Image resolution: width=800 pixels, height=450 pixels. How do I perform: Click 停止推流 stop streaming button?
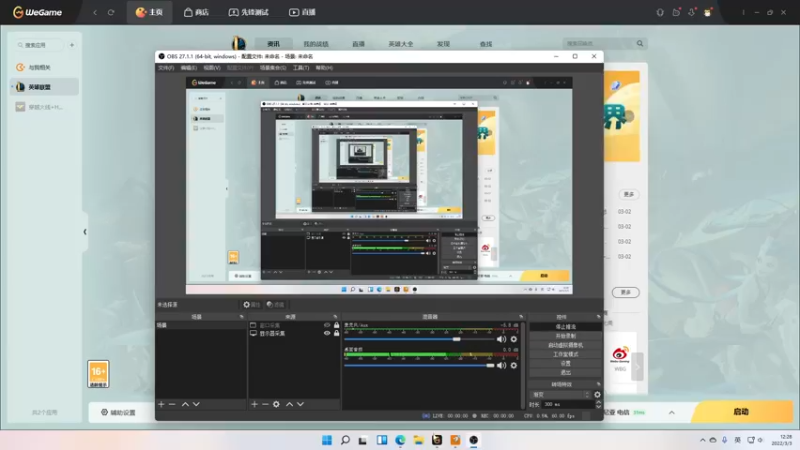[x=565, y=327]
